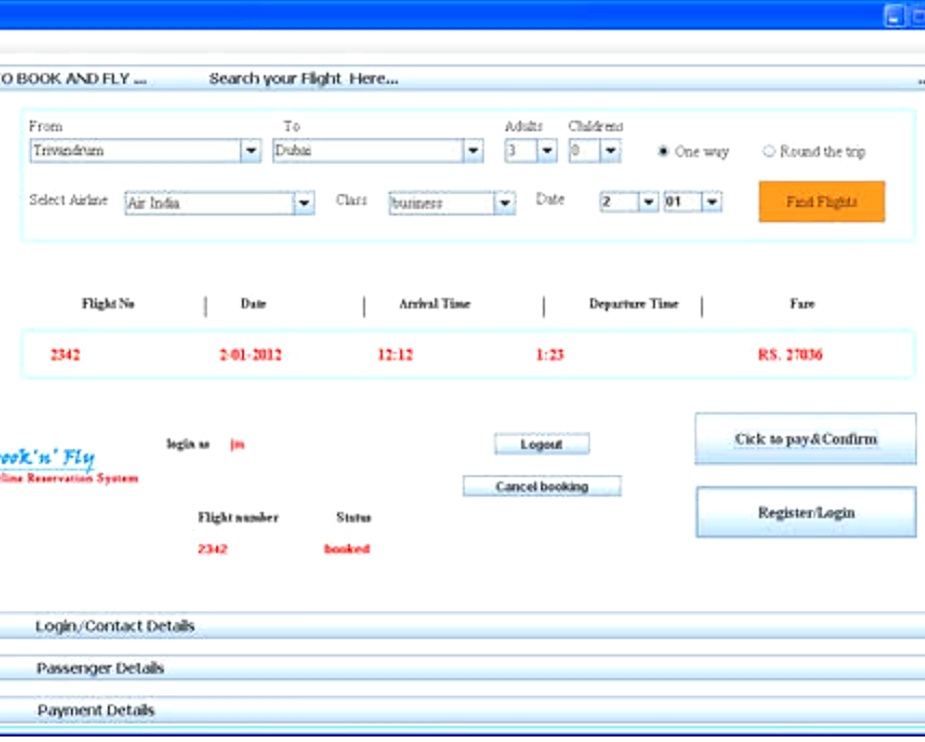Select the One way radio button
The width and height of the screenshot is (925, 742).
click(x=663, y=152)
